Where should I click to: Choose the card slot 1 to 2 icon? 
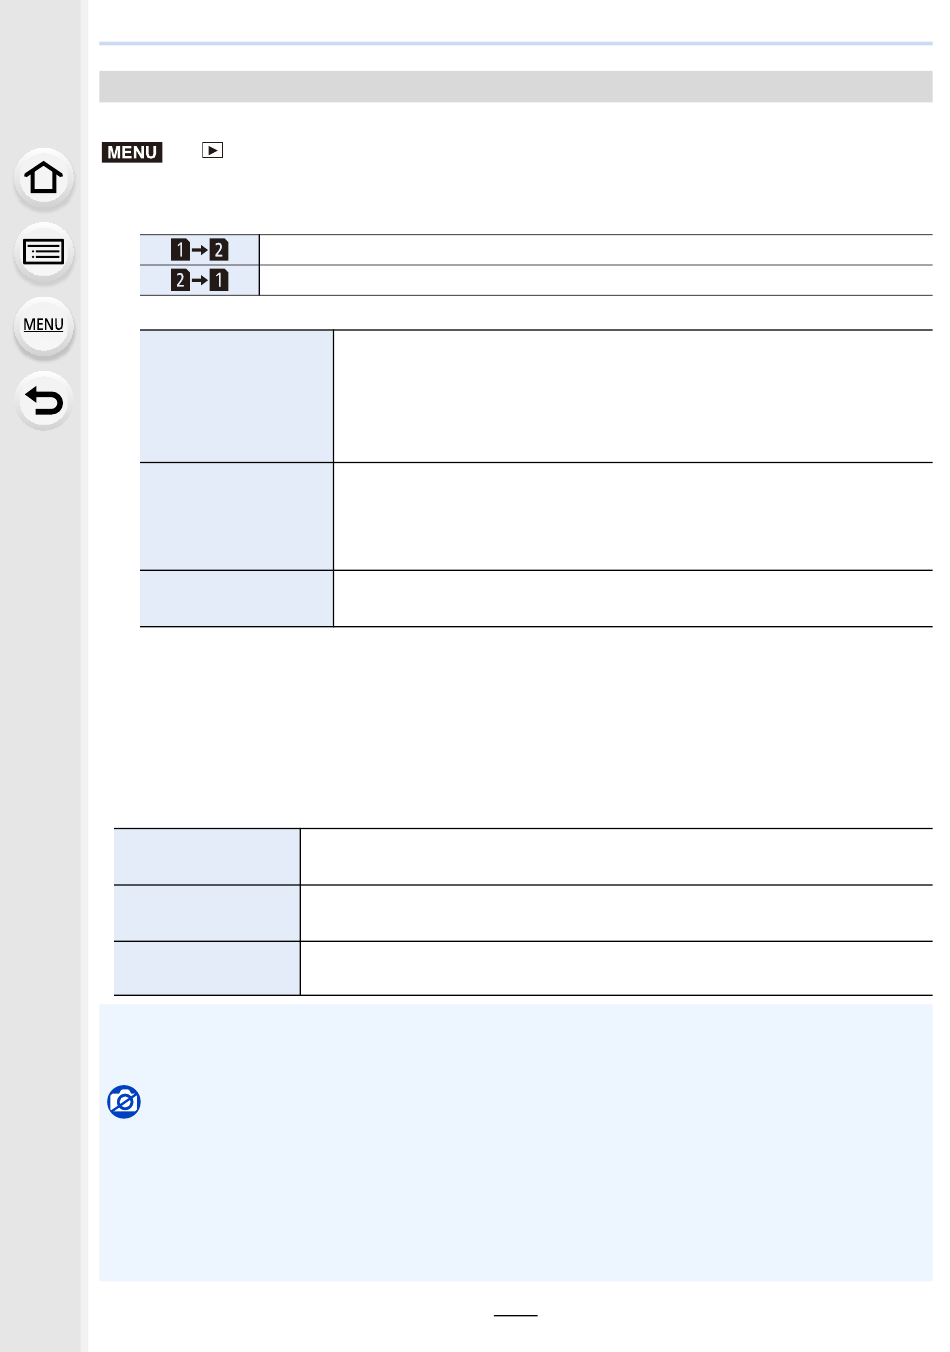[x=199, y=250]
